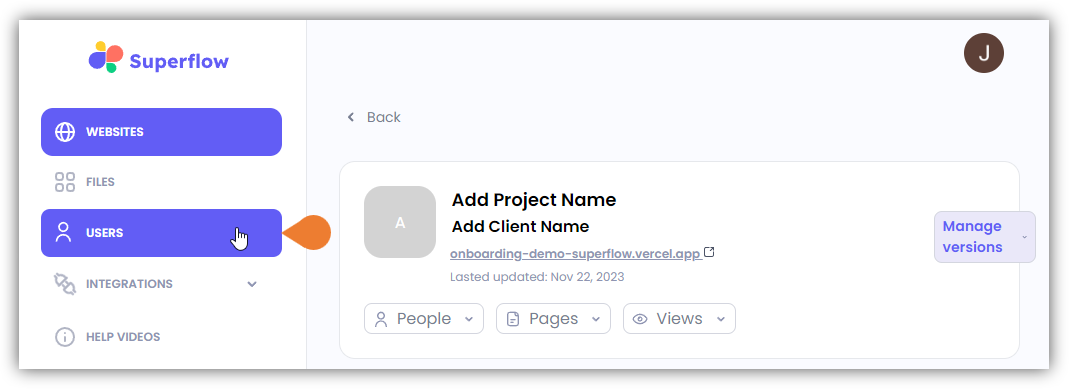The image size is (1070, 389).
Task: Open the Views dropdown
Action: 679,319
